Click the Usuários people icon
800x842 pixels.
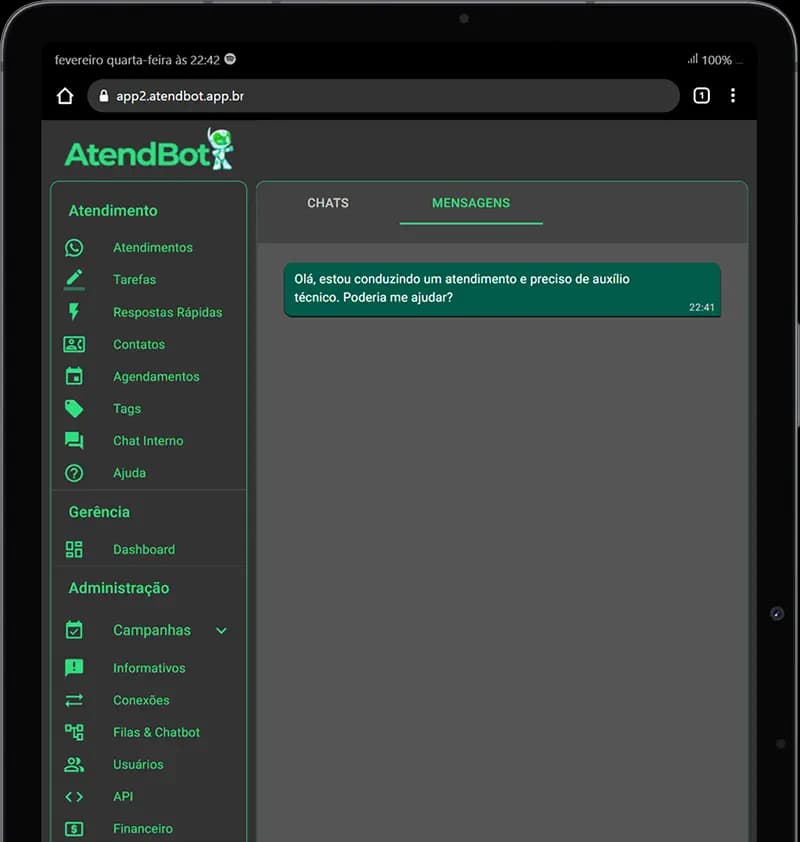click(x=74, y=765)
